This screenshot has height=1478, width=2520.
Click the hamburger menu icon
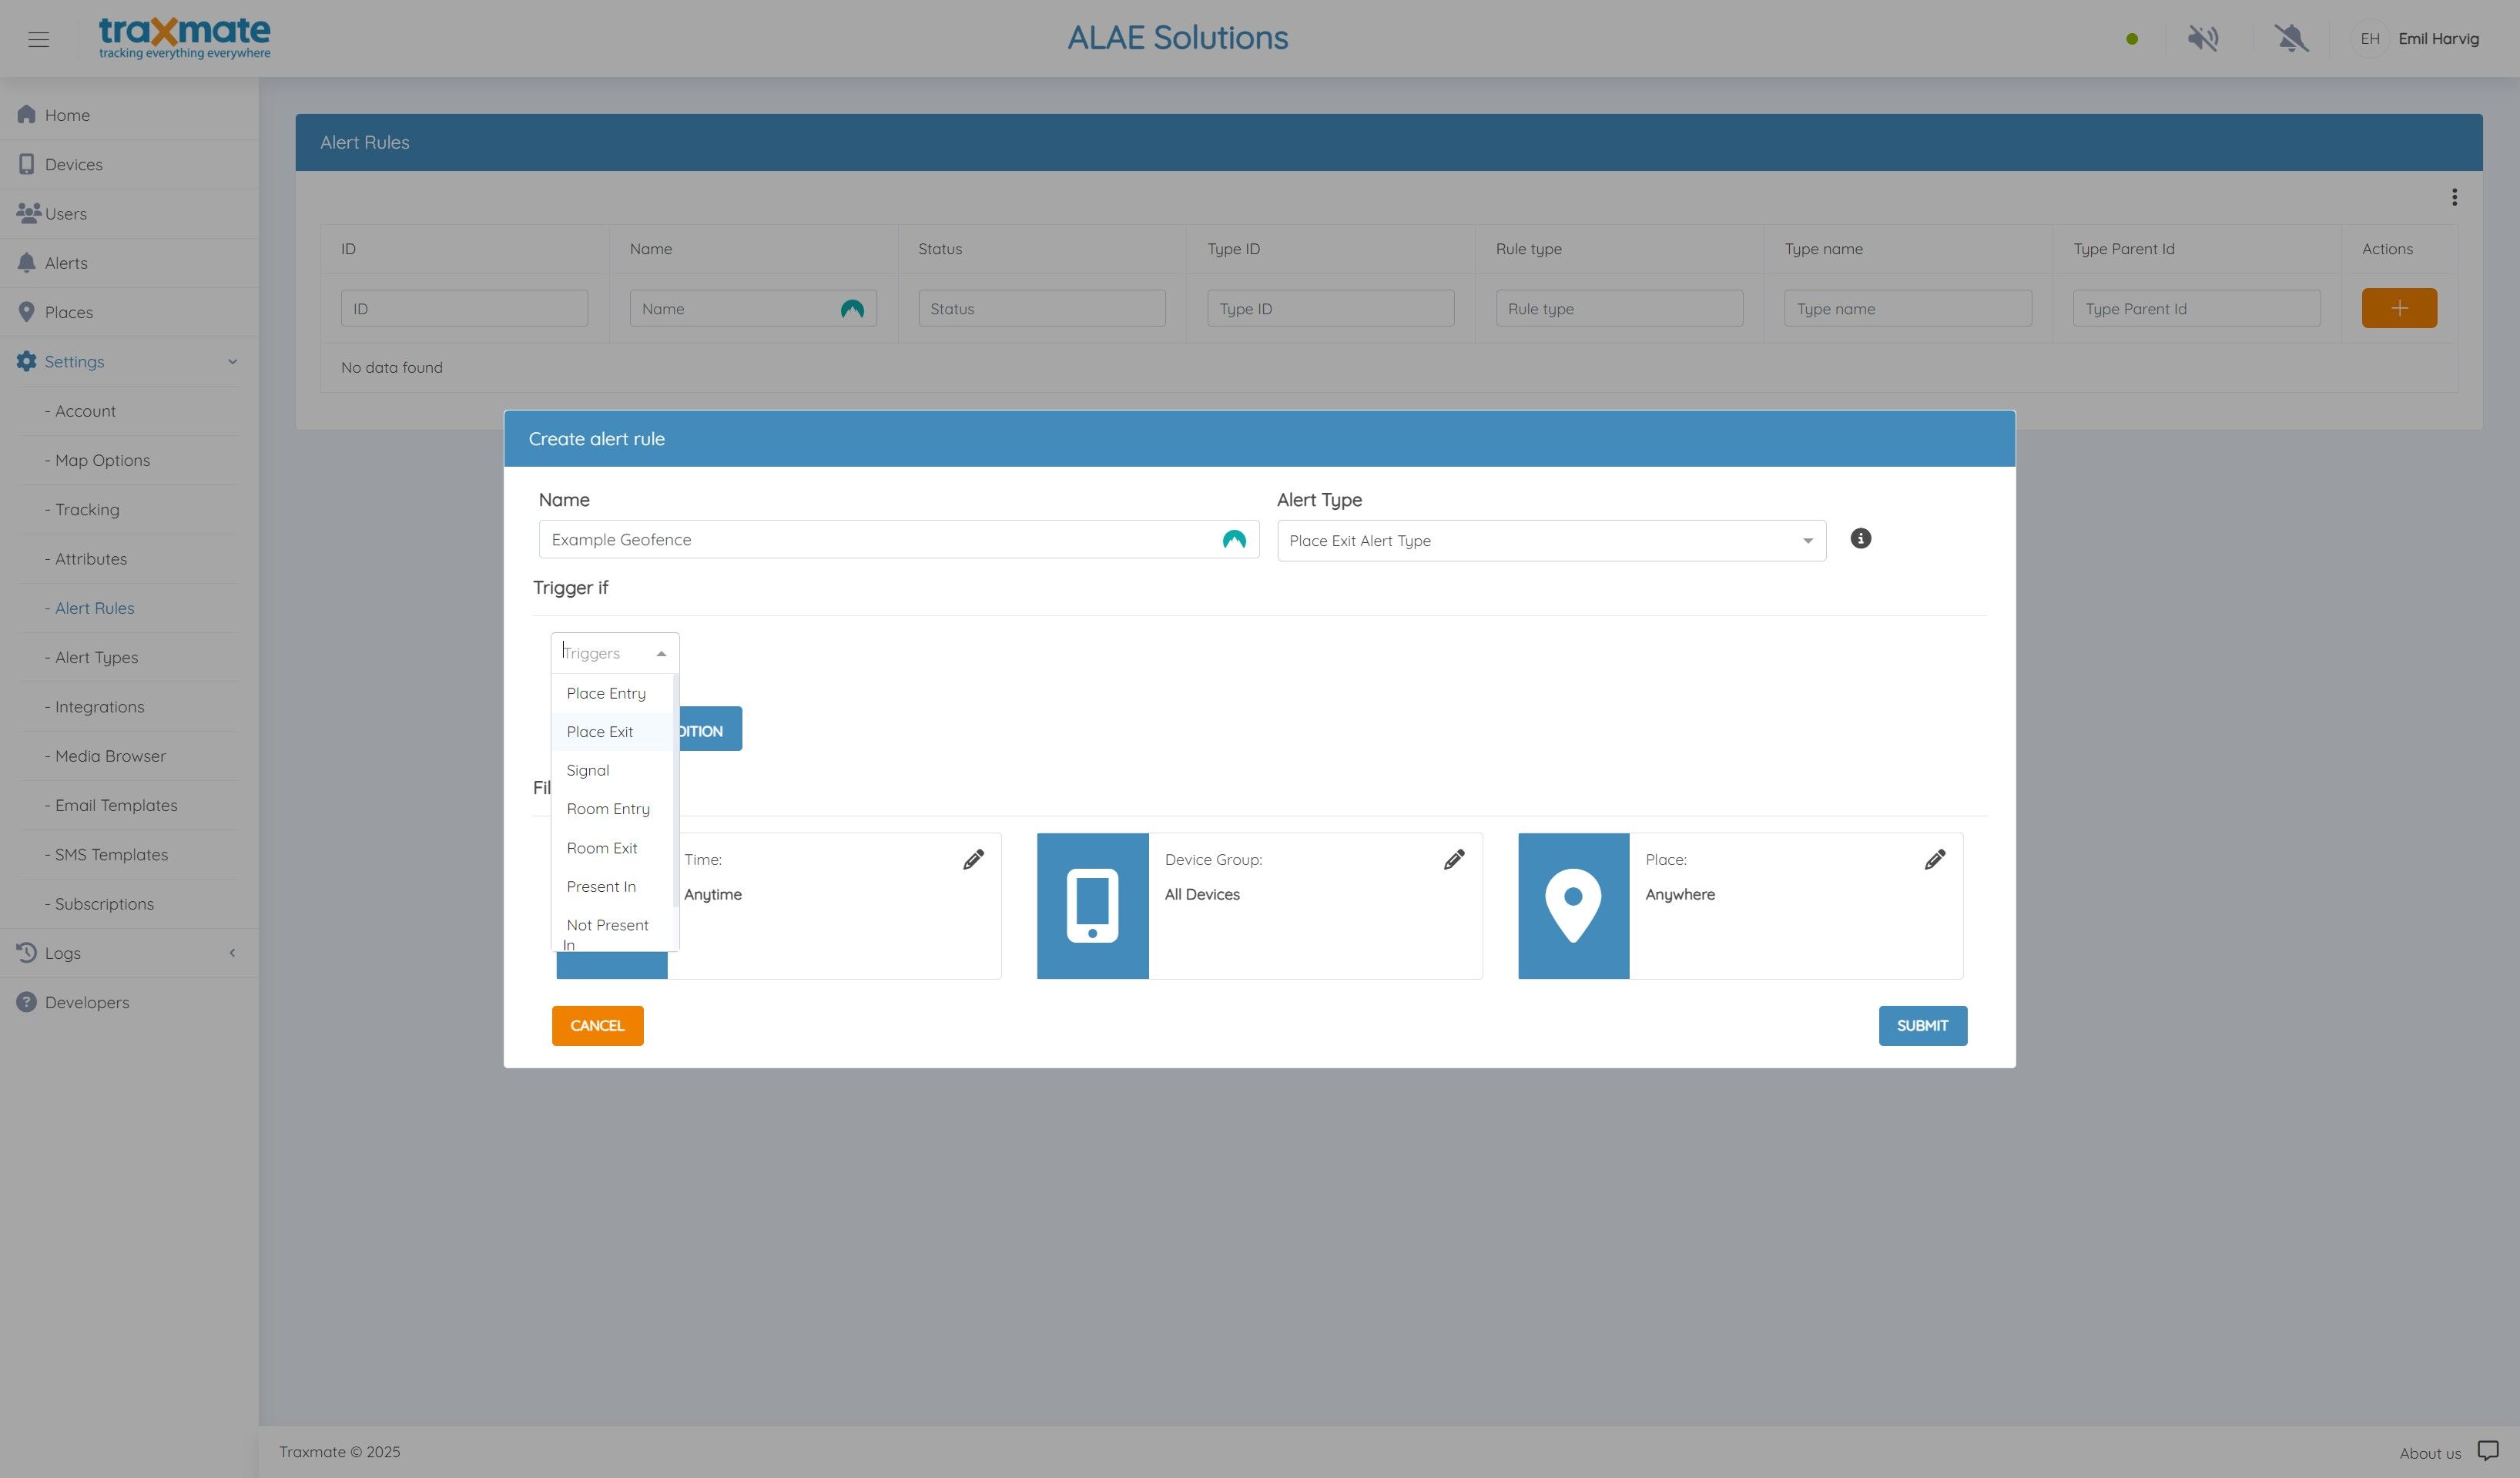click(38, 39)
